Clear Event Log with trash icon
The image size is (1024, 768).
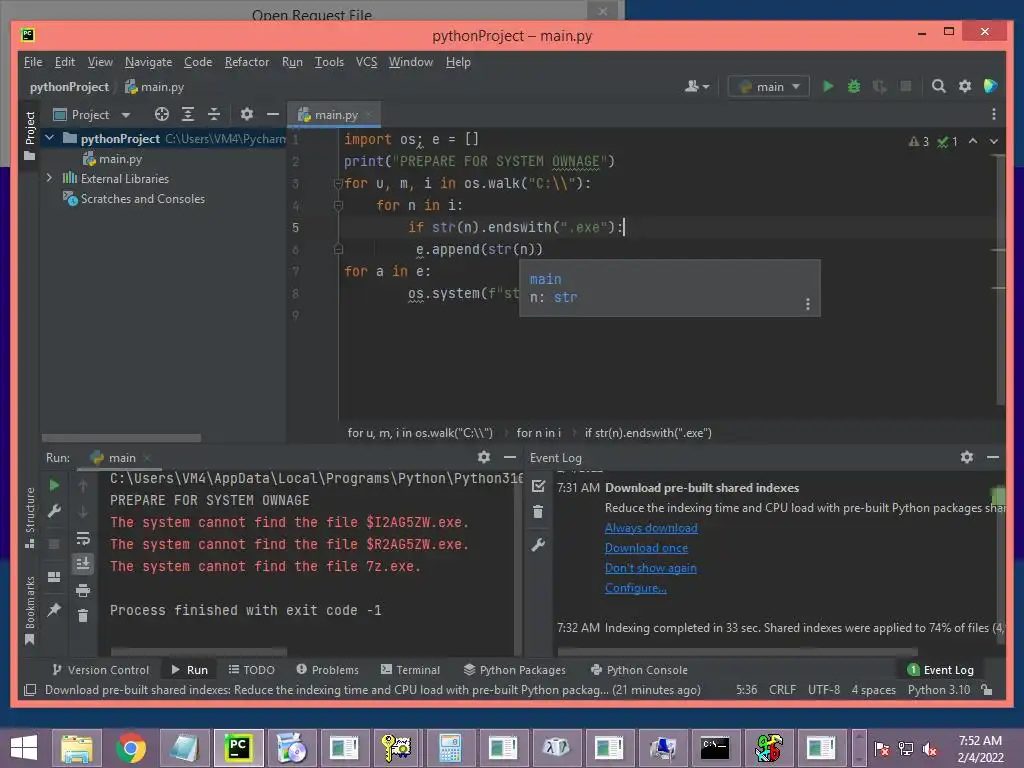538,512
